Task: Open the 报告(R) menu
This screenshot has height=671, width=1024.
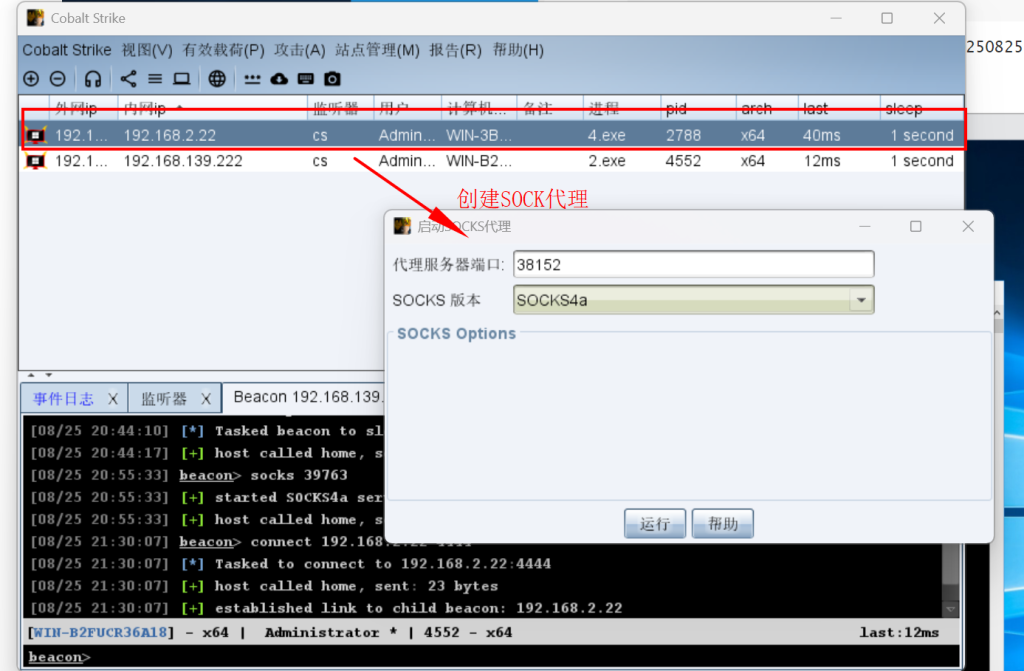Action: click(x=455, y=50)
